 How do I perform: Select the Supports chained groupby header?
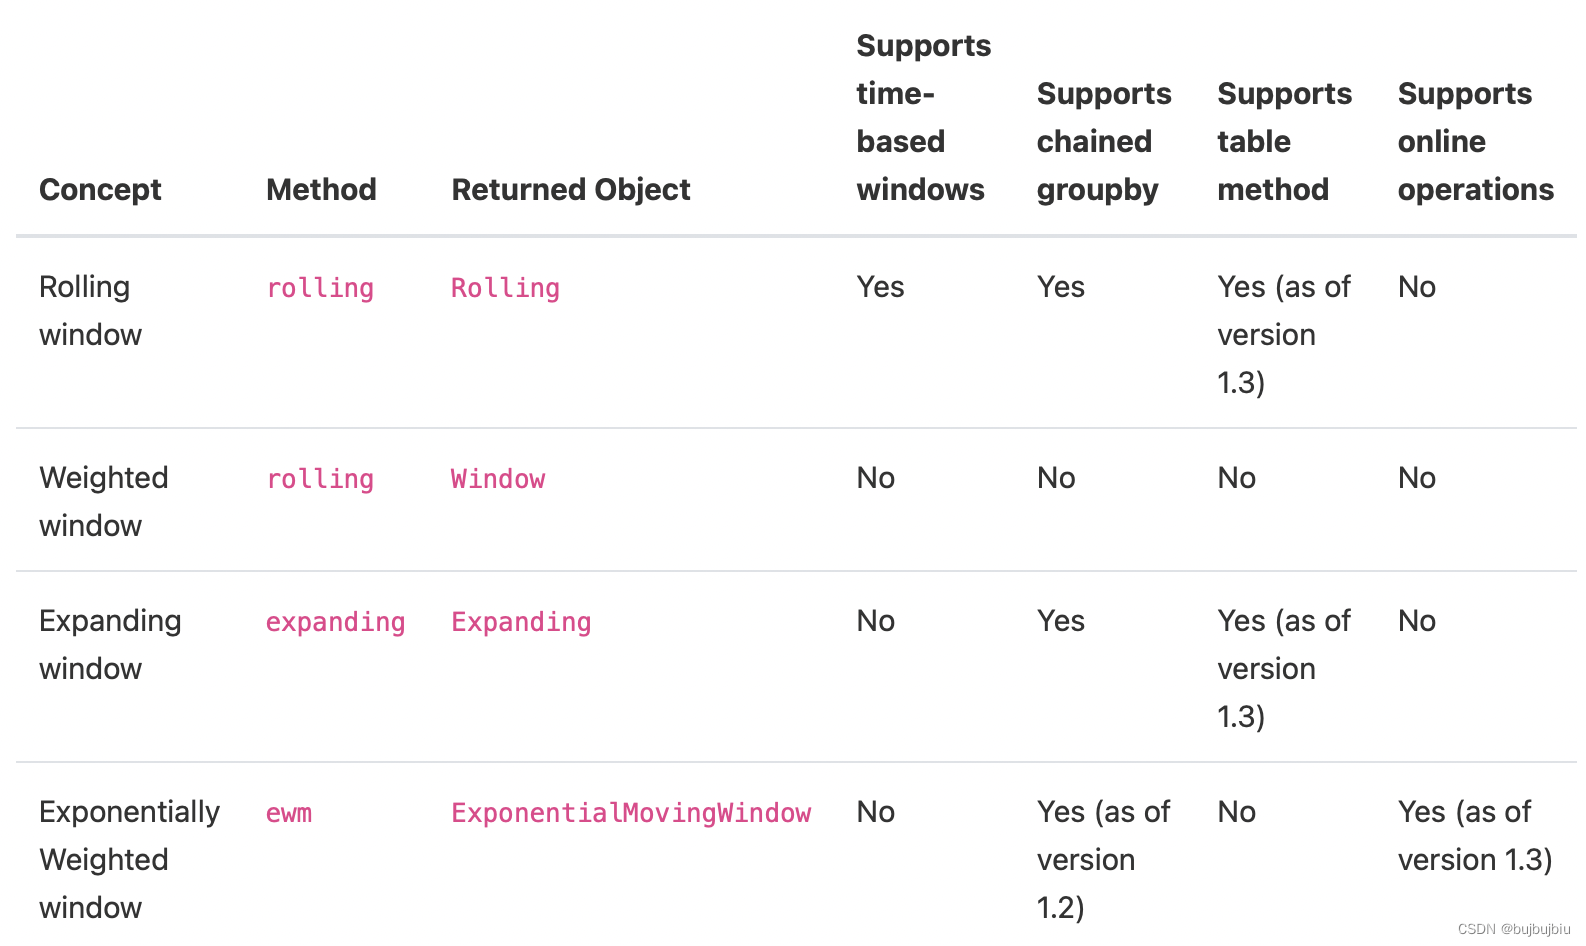(1103, 141)
